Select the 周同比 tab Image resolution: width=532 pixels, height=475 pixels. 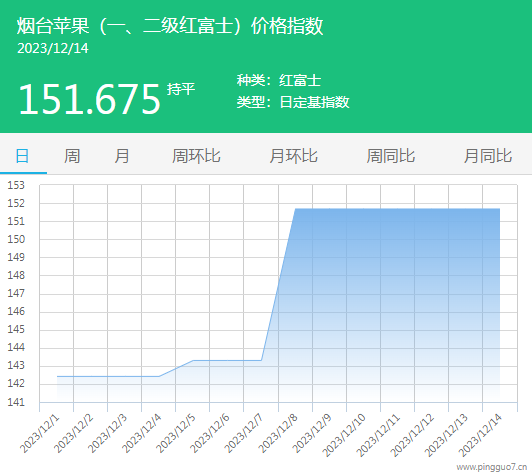(x=391, y=156)
